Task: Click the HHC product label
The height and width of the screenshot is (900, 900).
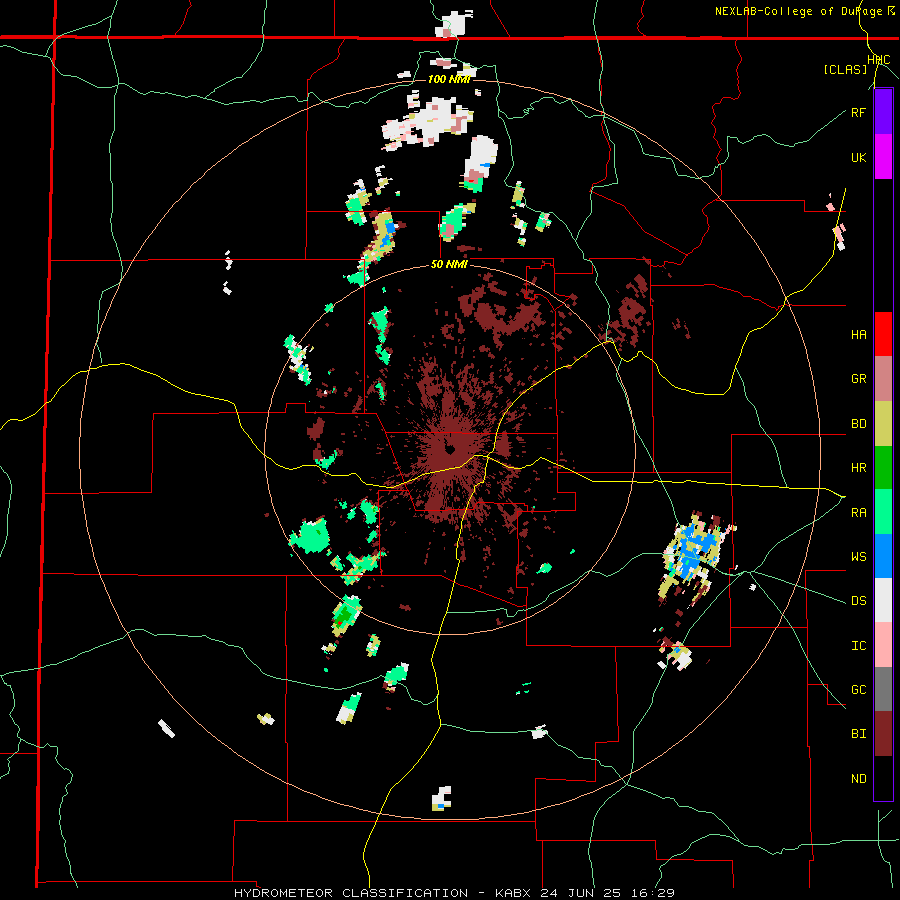Action: [878, 60]
